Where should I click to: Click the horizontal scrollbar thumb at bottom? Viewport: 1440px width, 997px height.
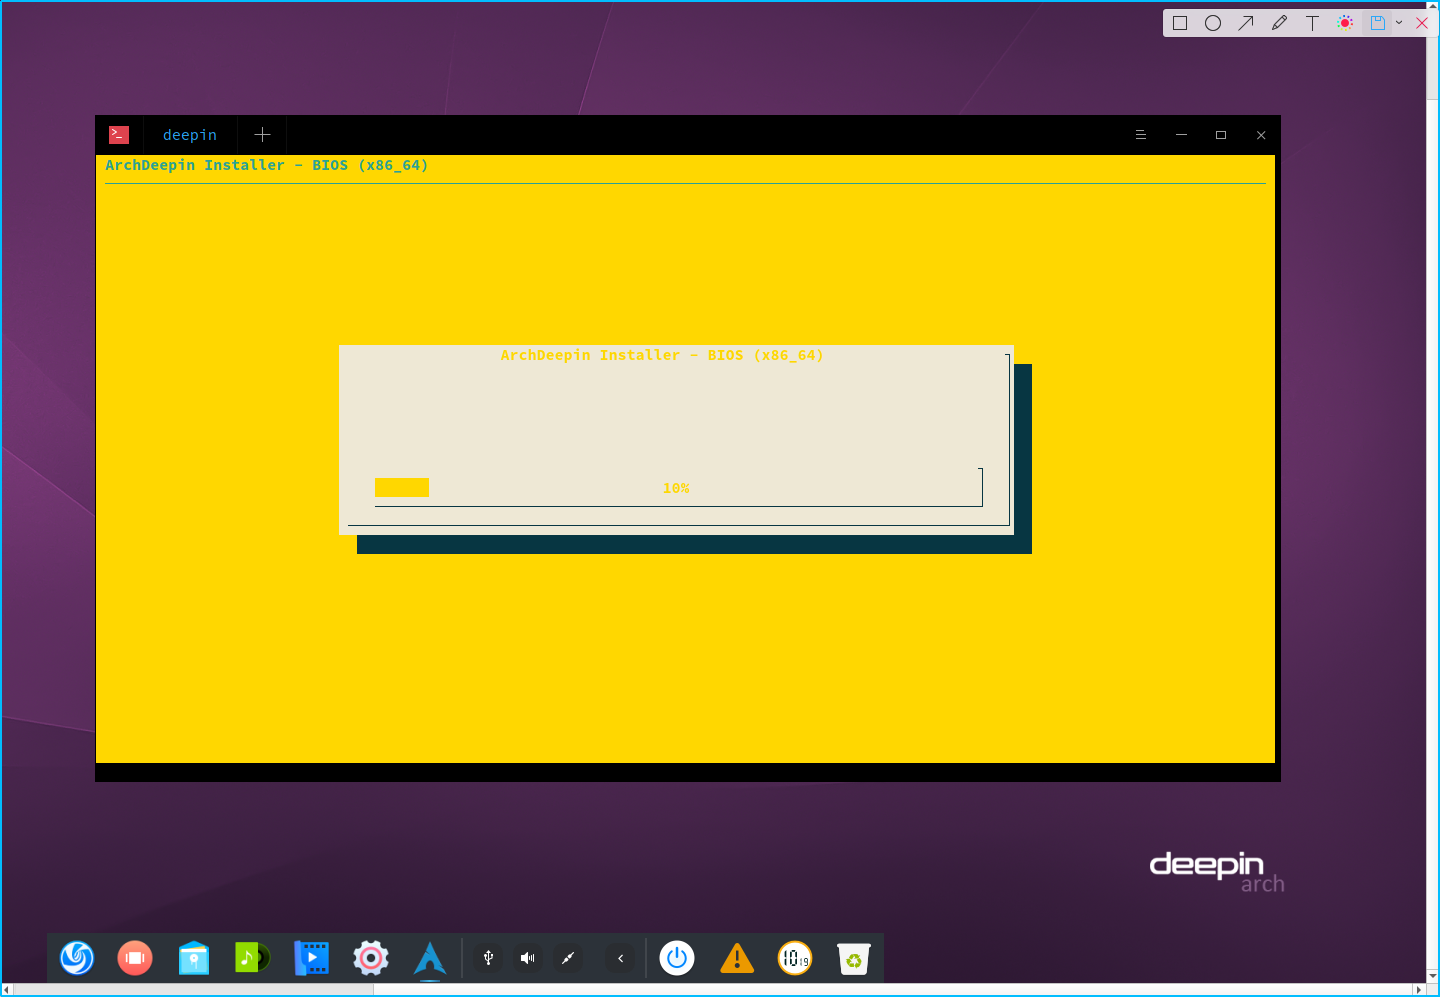click(x=195, y=989)
